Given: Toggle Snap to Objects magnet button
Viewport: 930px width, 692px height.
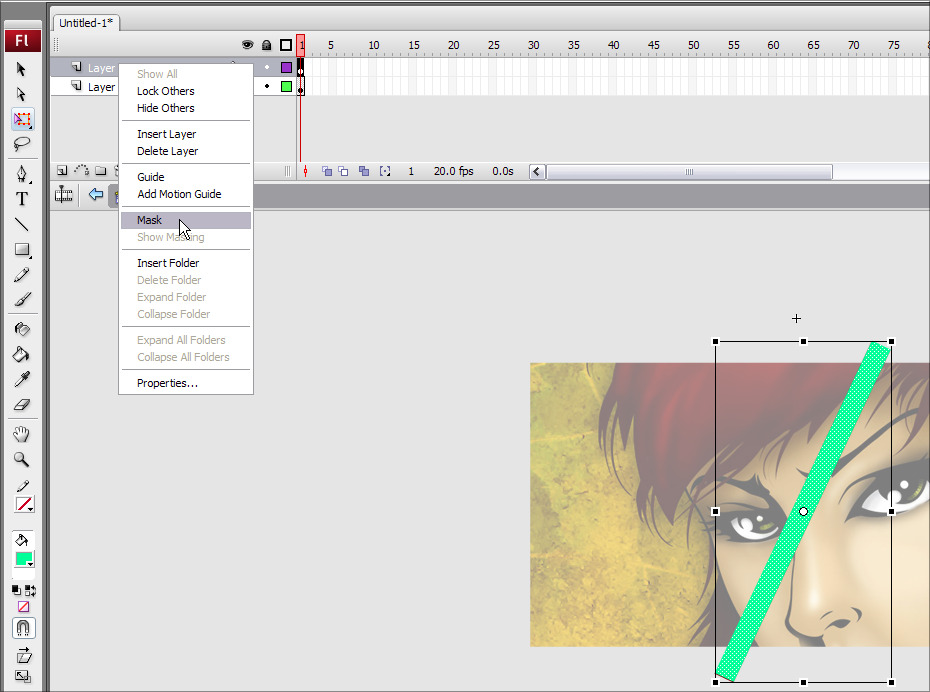Looking at the screenshot, I should click(22, 628).
